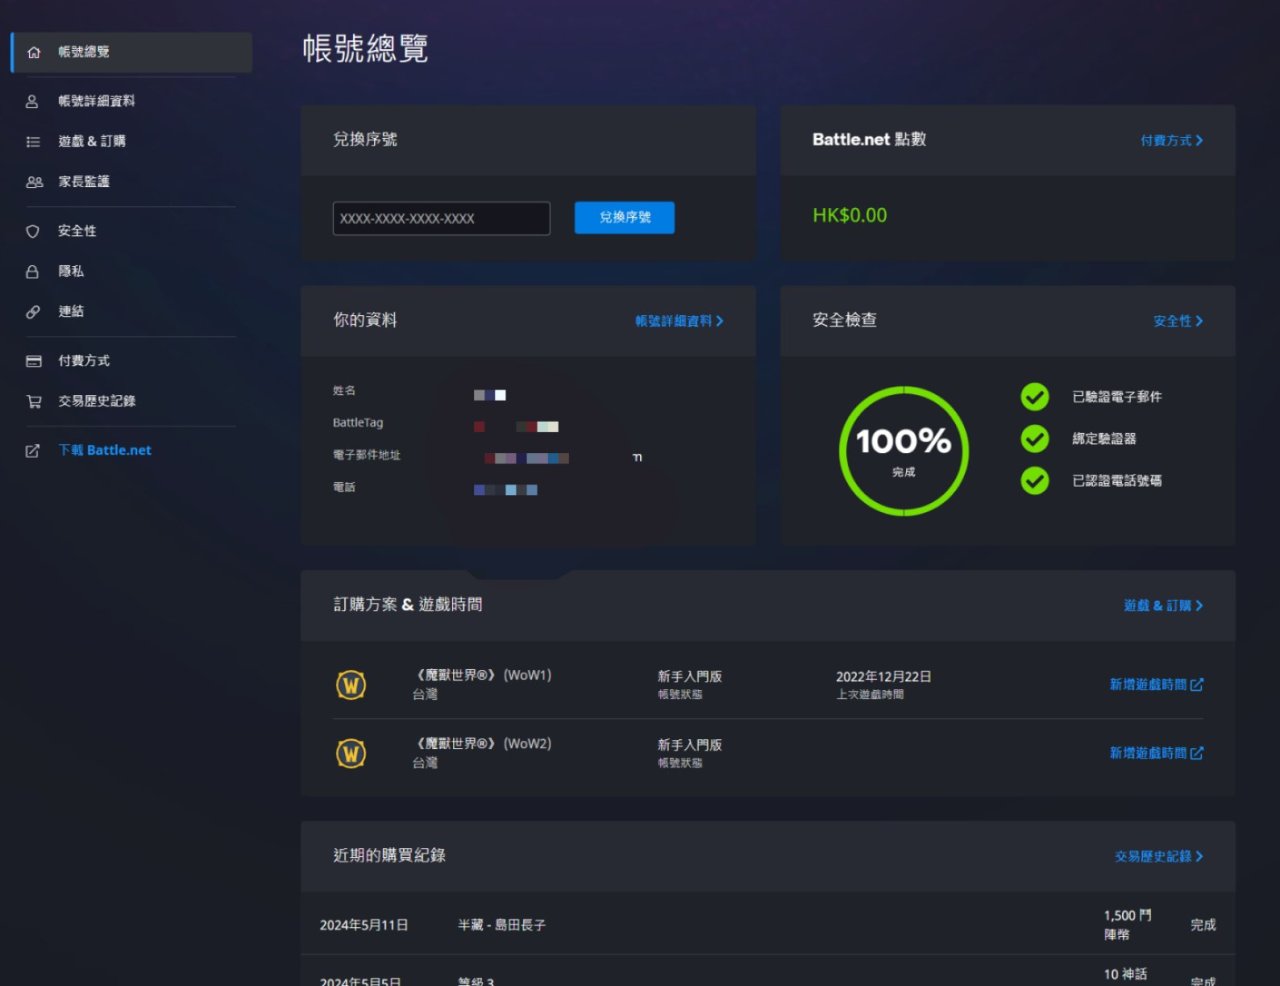Click the blue 兌換序號 button

624,217
